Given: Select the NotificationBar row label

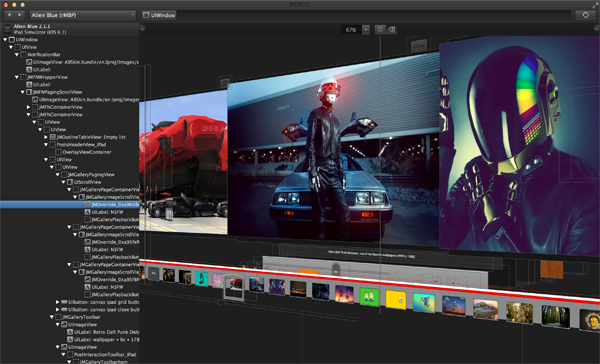Looking at the screenshot, I should (x=44, y=55).
